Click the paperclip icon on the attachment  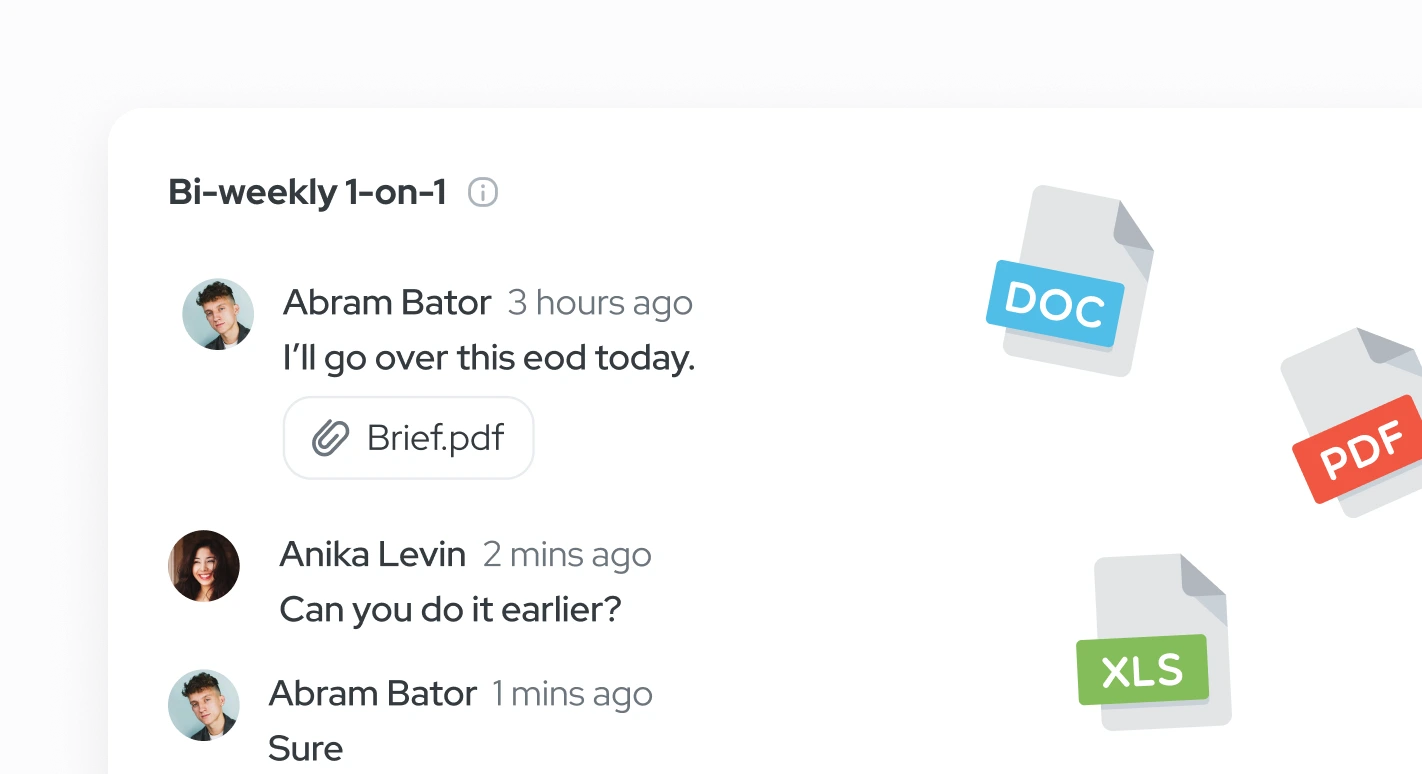click(x=330, y=438)
